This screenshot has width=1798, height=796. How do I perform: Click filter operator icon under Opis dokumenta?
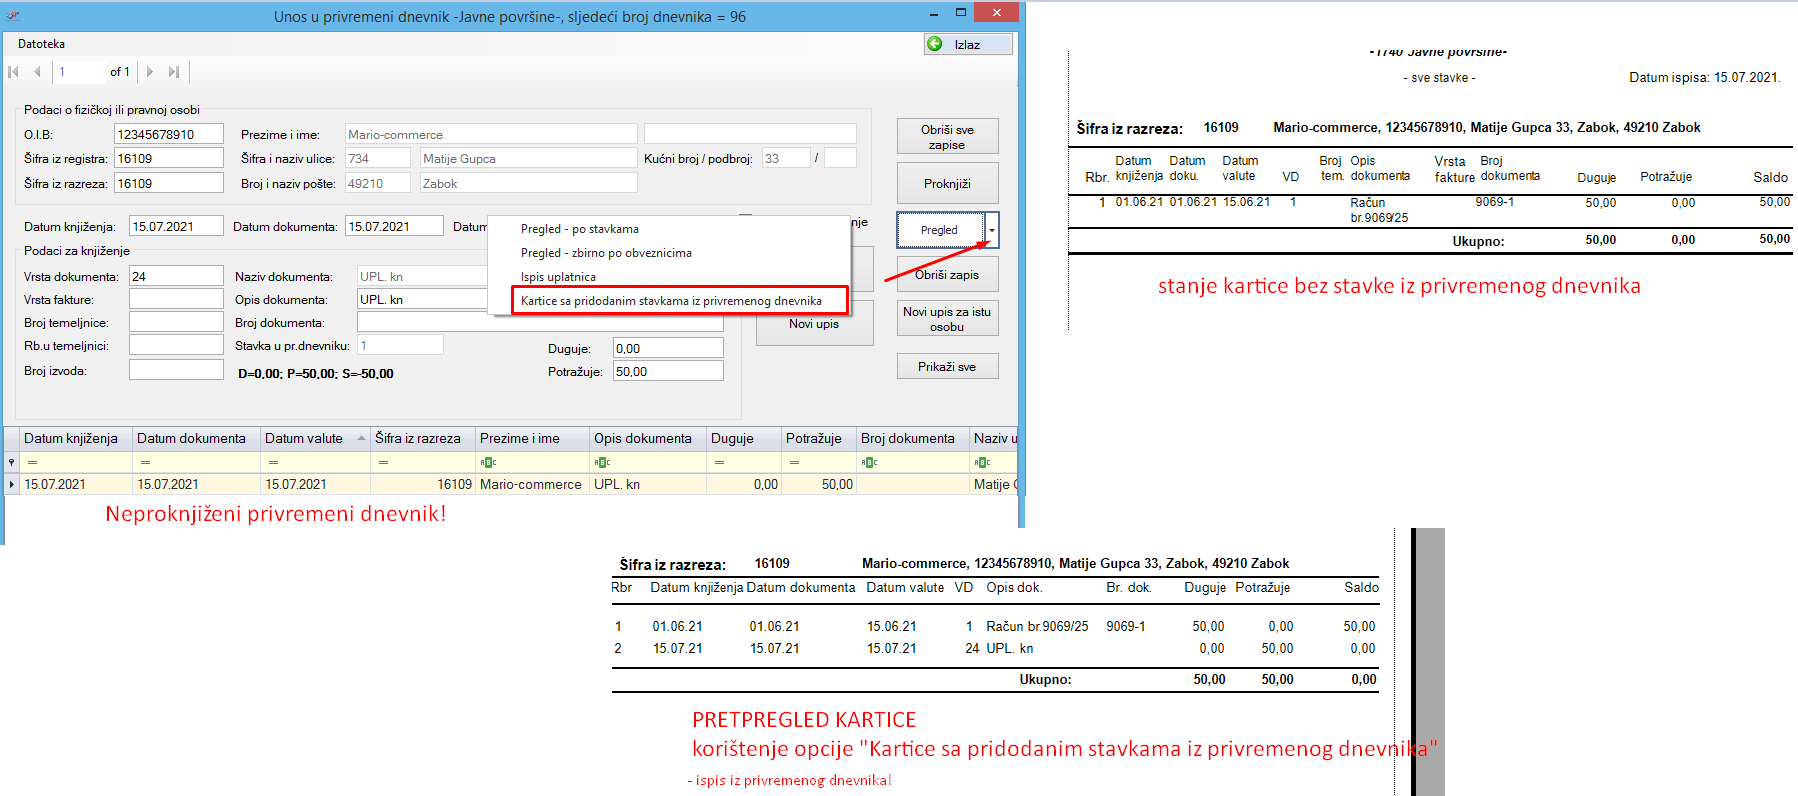[x=602, y=463]
